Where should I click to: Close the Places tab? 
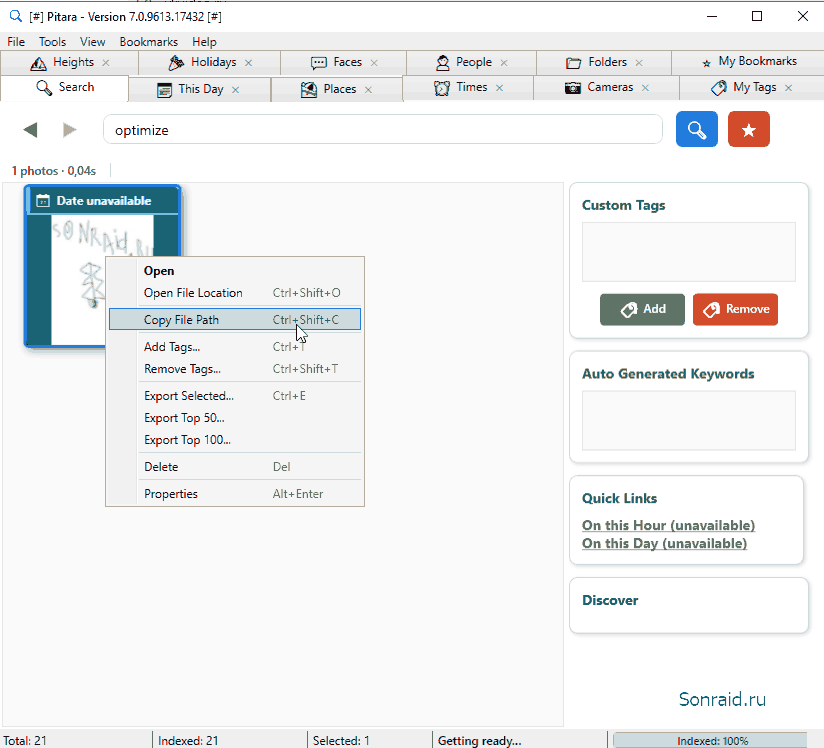click(368, 89)
